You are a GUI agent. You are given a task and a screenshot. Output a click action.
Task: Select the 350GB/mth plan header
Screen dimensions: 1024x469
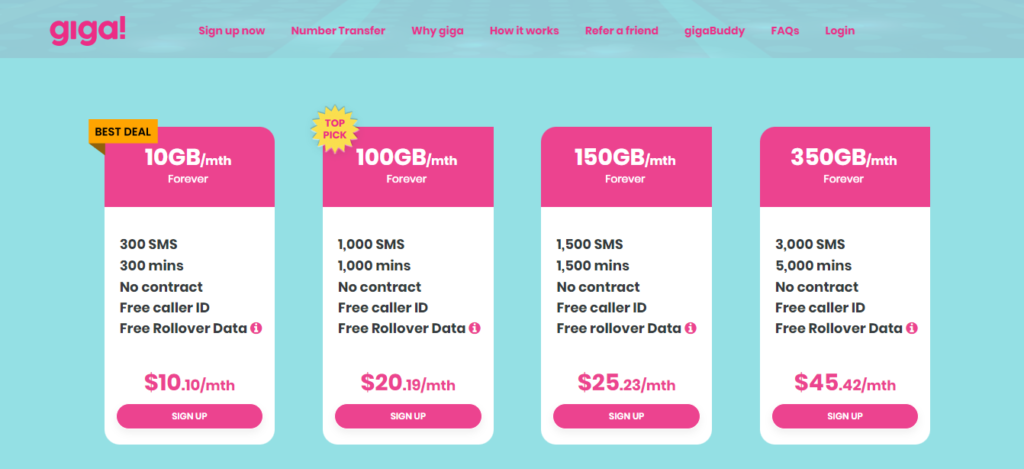[x=845, y=167]
